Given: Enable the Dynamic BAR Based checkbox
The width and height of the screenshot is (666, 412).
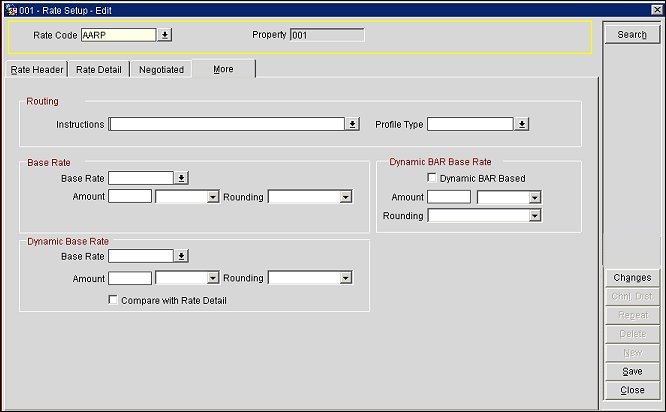Looking at the screenshot, I should click(x=432, y=179).
